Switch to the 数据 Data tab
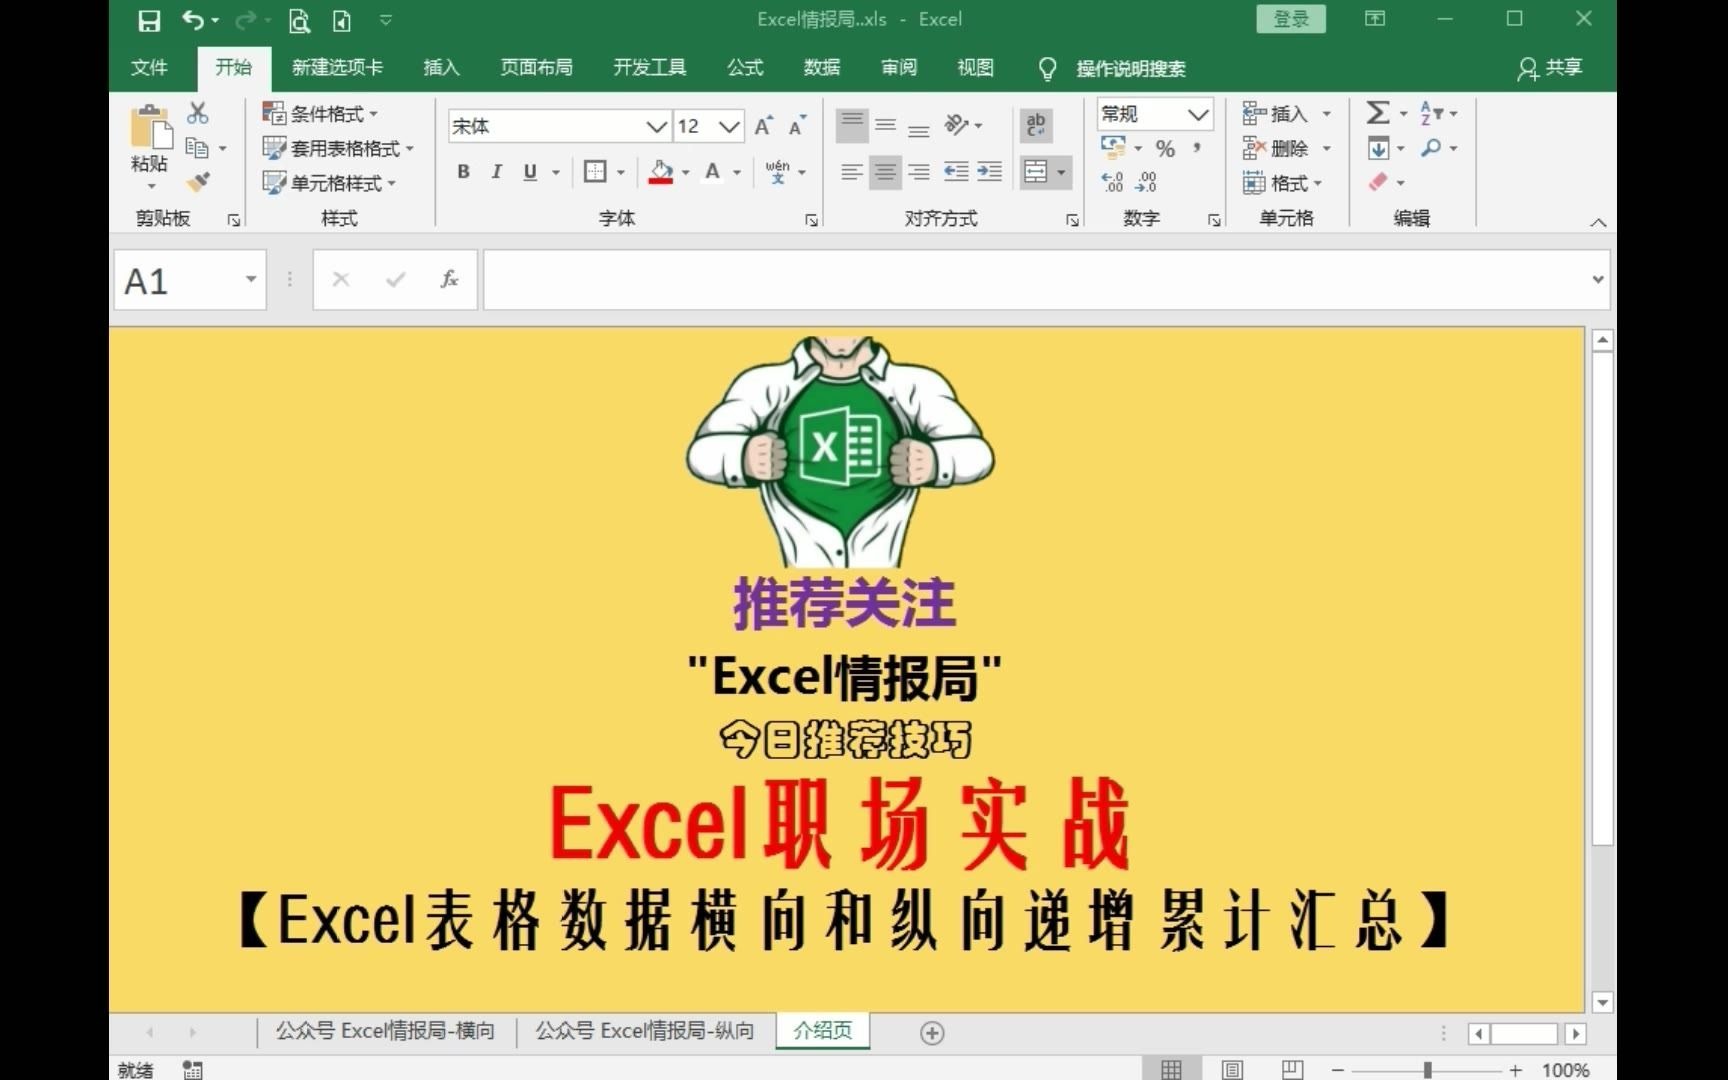1728x1080 pixels. pyautogui.click(x=822, y=67)
